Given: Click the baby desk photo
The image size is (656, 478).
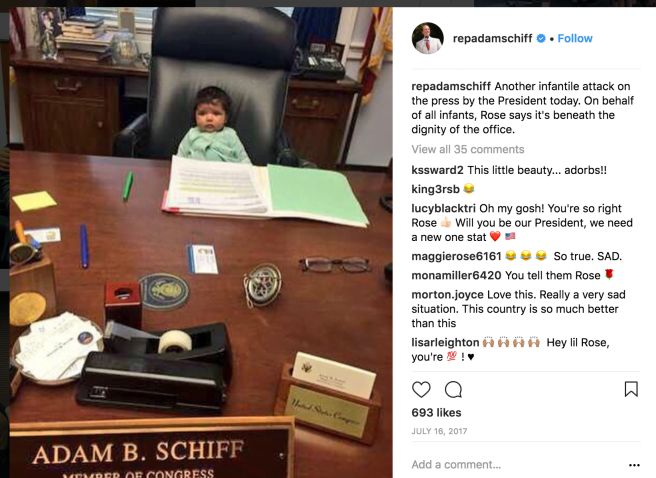Looking at the screenshot, I should (201, 243).
